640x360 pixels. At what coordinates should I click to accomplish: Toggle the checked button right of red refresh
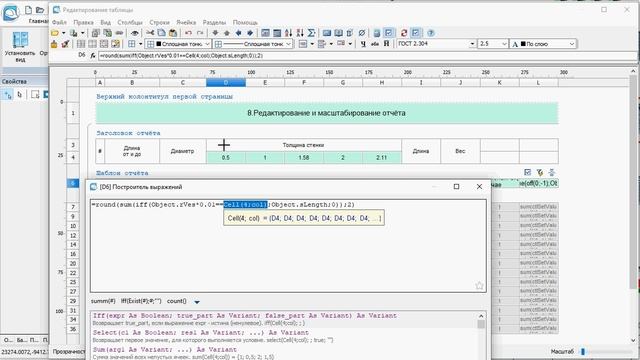tap(416, 33)
